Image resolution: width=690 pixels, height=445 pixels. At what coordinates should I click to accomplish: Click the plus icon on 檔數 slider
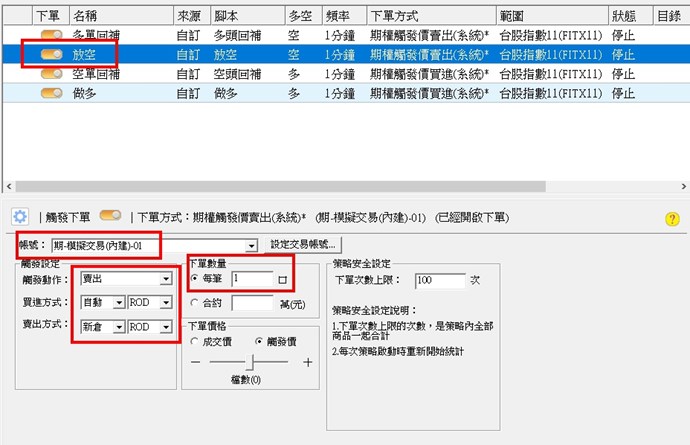(307, 362)
